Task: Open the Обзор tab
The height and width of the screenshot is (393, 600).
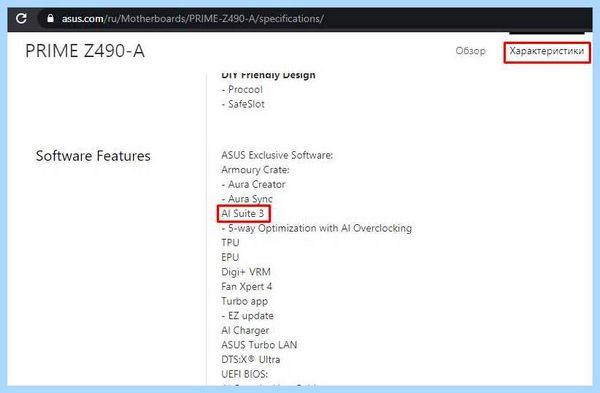Action: pyautogui.click(x=470, y=51)
